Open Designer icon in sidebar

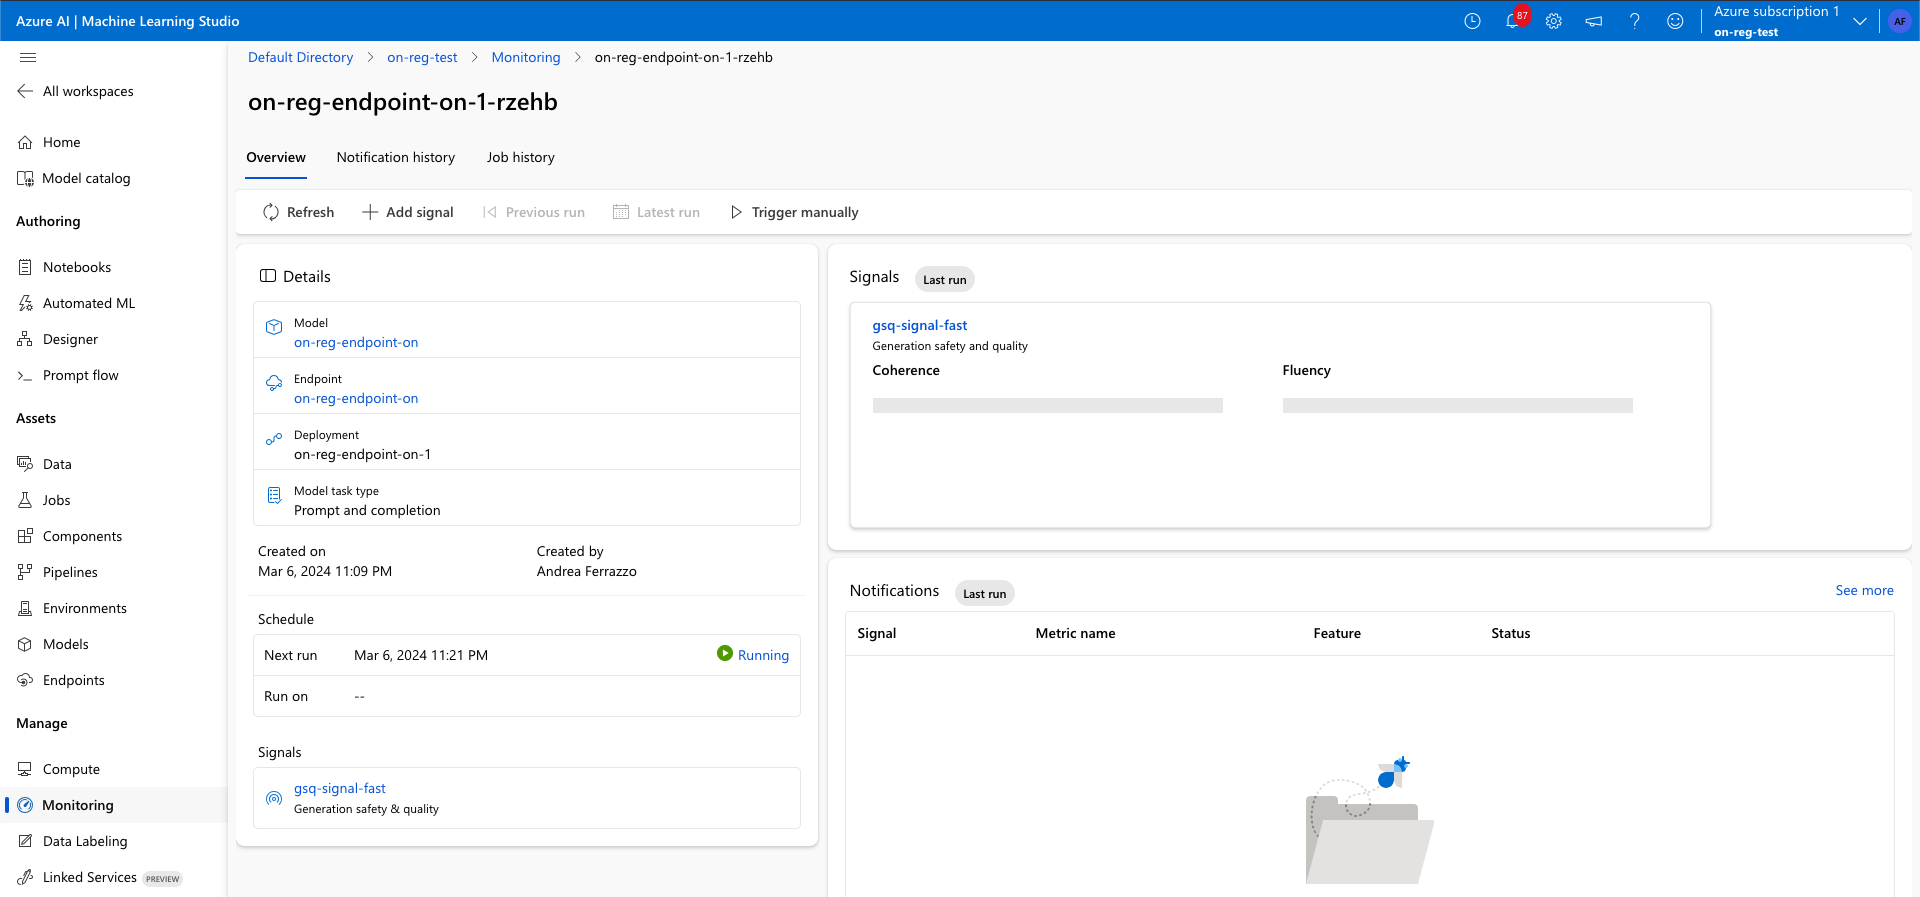[x=25, y=339]
